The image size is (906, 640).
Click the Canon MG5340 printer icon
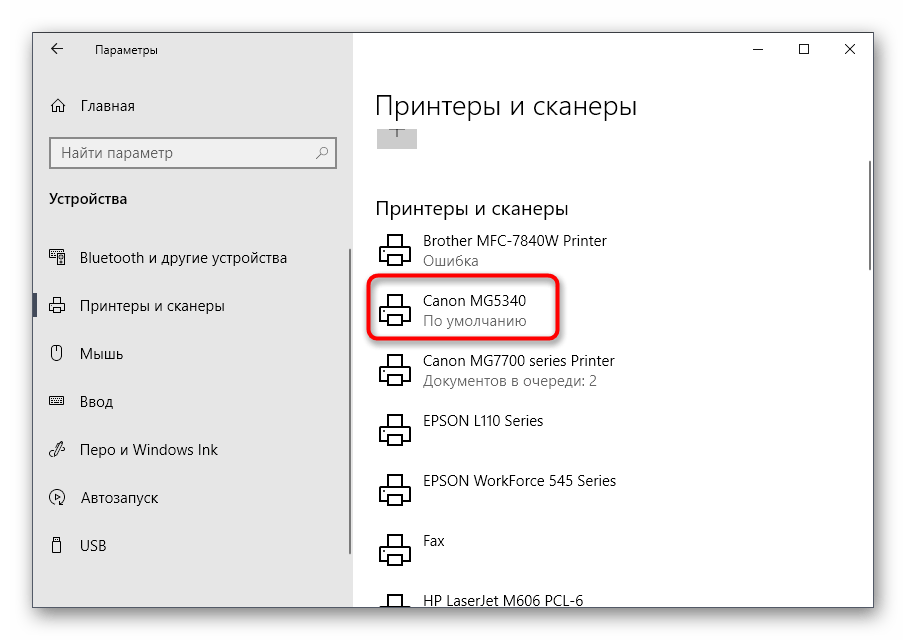pos(395,310)
